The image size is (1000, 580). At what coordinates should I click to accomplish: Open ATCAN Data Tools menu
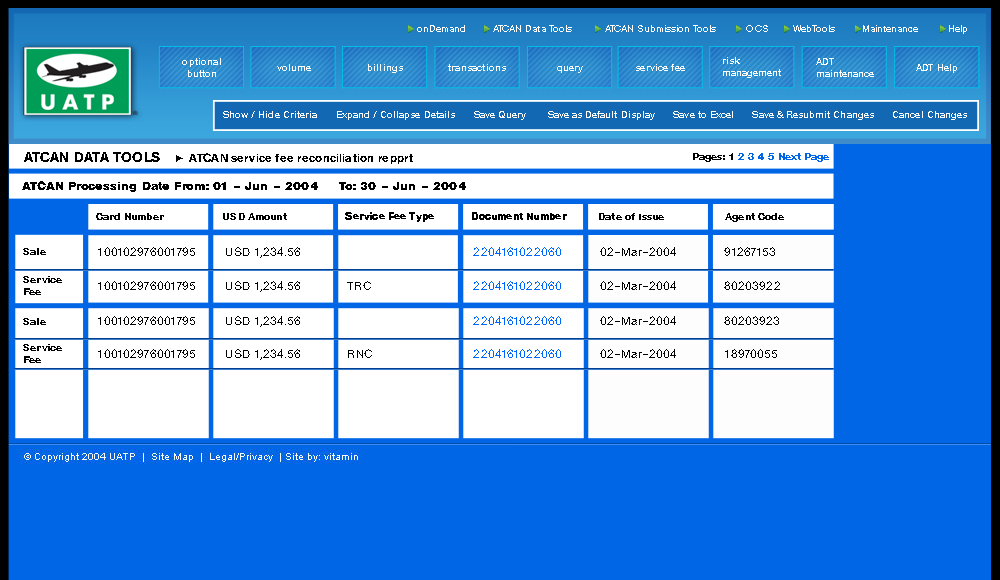[532, 29]
